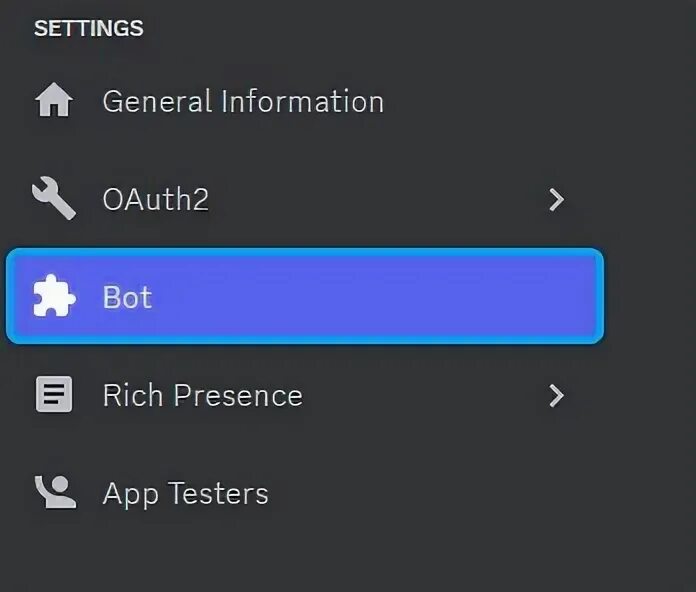Expand the OAuth2 submenu chevron
This screenshot has width=696, height=592.
pos(557,200)
